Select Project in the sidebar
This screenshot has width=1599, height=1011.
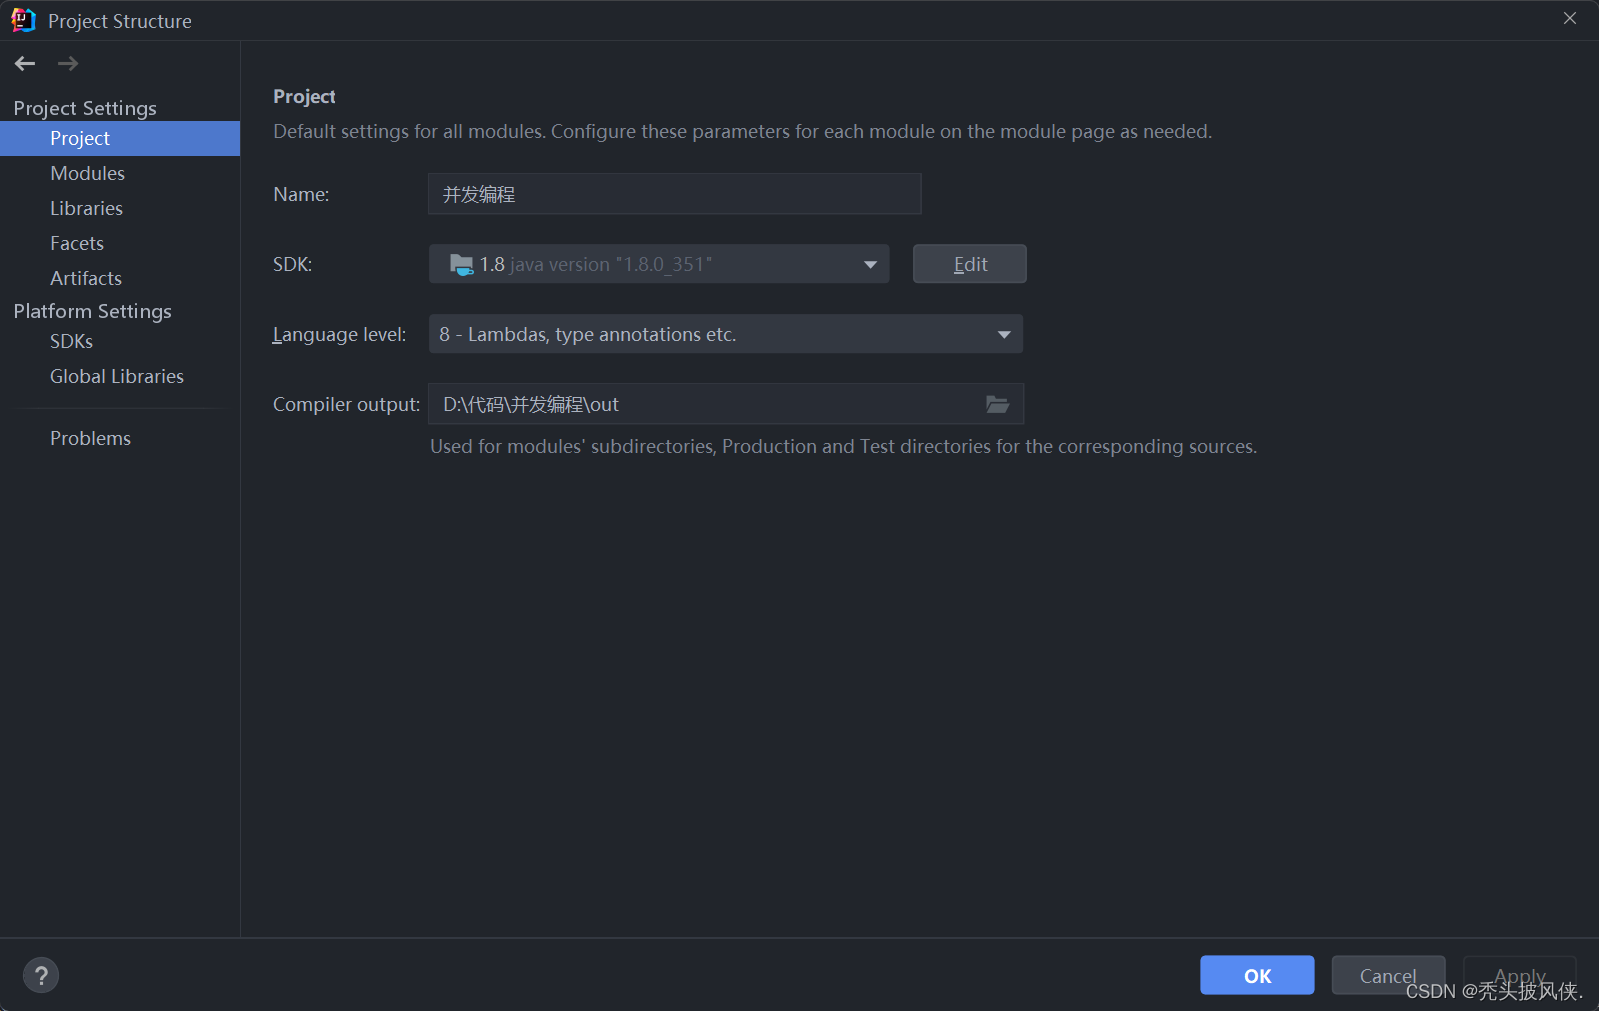pos(120,138)
